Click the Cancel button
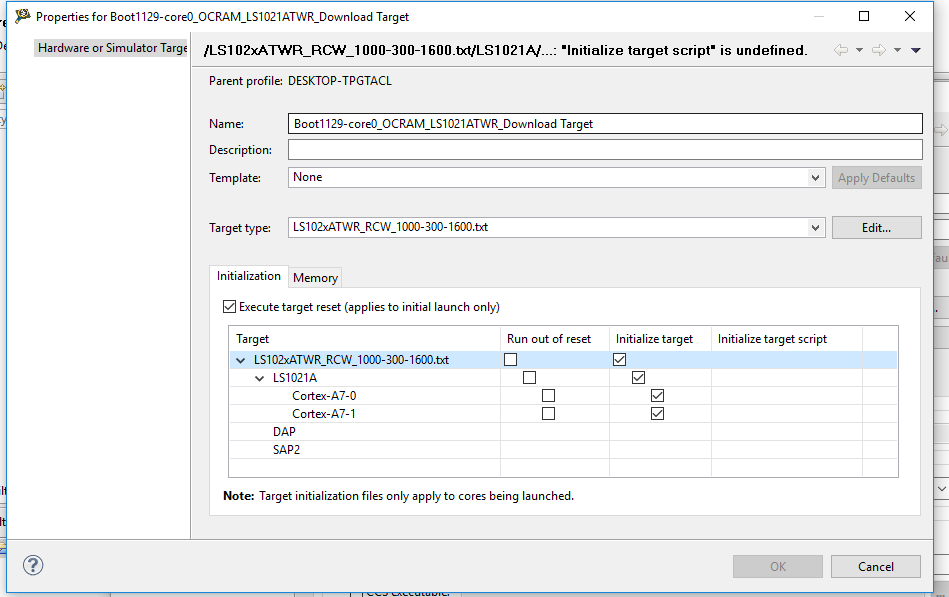The width and height of the screenshot is (949, 597). pyautogui.click(x=876, y=567)
